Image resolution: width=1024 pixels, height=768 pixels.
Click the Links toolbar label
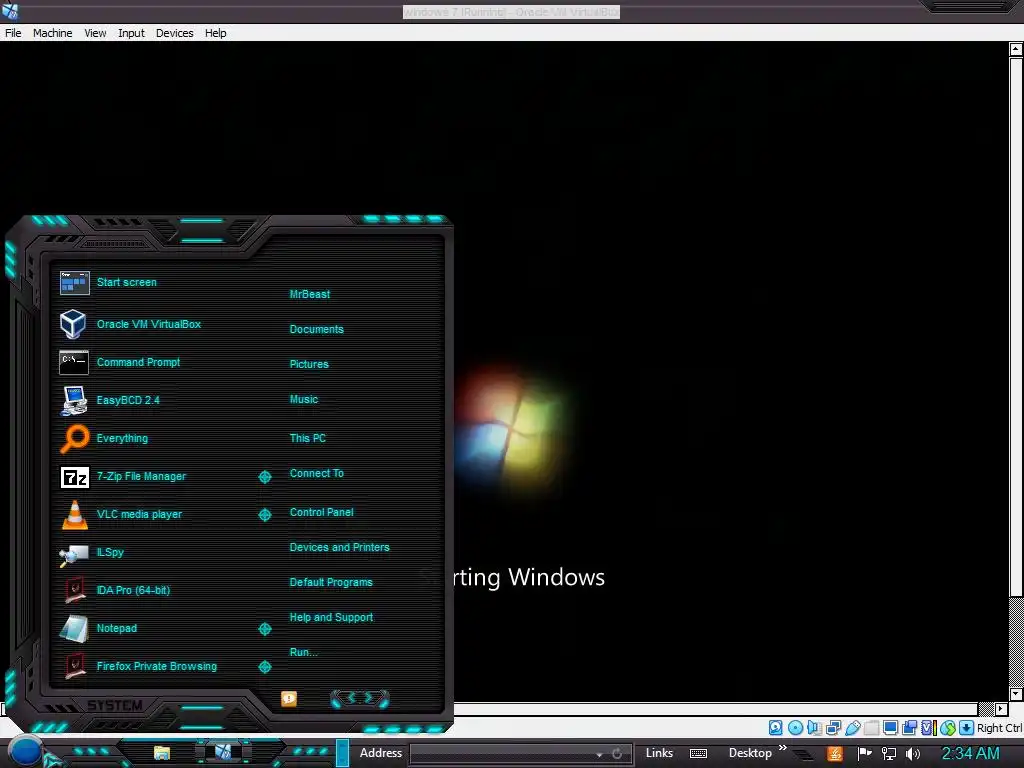pos(659,753)
